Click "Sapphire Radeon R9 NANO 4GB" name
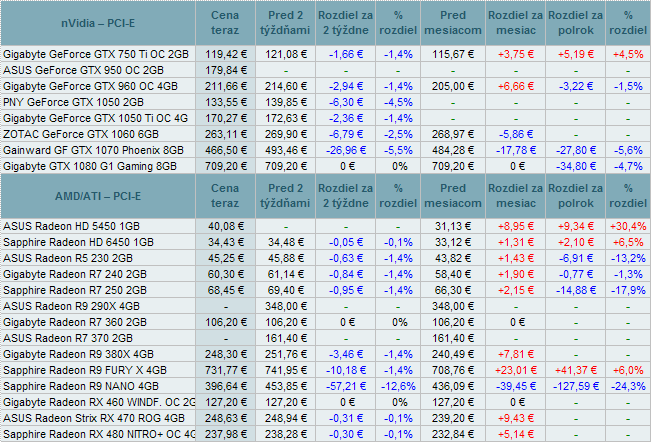 pyautogui.click(x=81, y=386)
